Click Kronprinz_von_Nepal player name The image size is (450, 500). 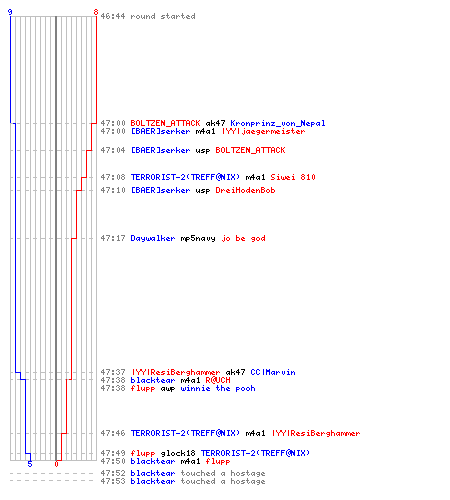tap(278, 123)
